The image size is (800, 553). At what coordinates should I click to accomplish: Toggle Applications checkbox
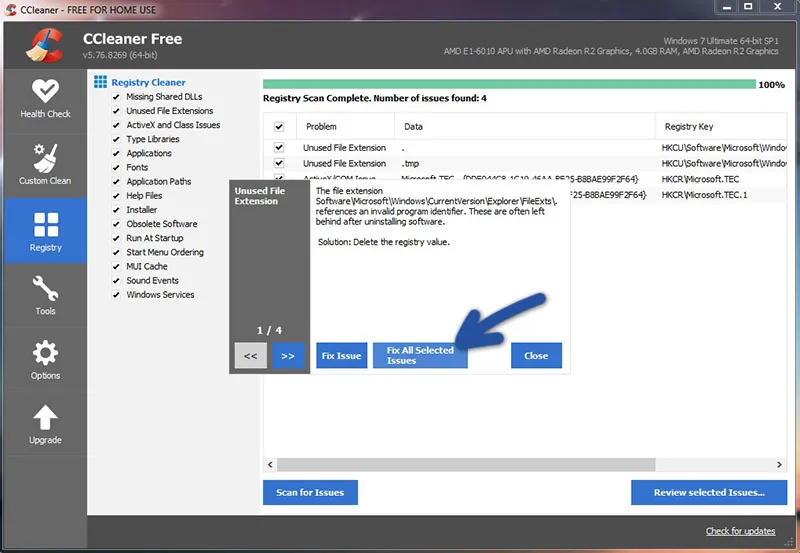click(116, 154)
